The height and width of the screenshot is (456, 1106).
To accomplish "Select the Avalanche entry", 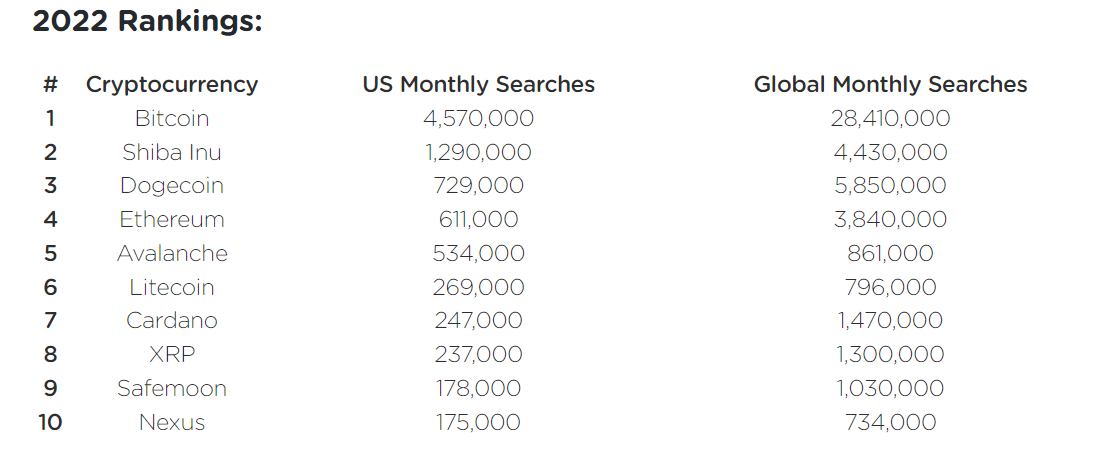I will [172, 253].
